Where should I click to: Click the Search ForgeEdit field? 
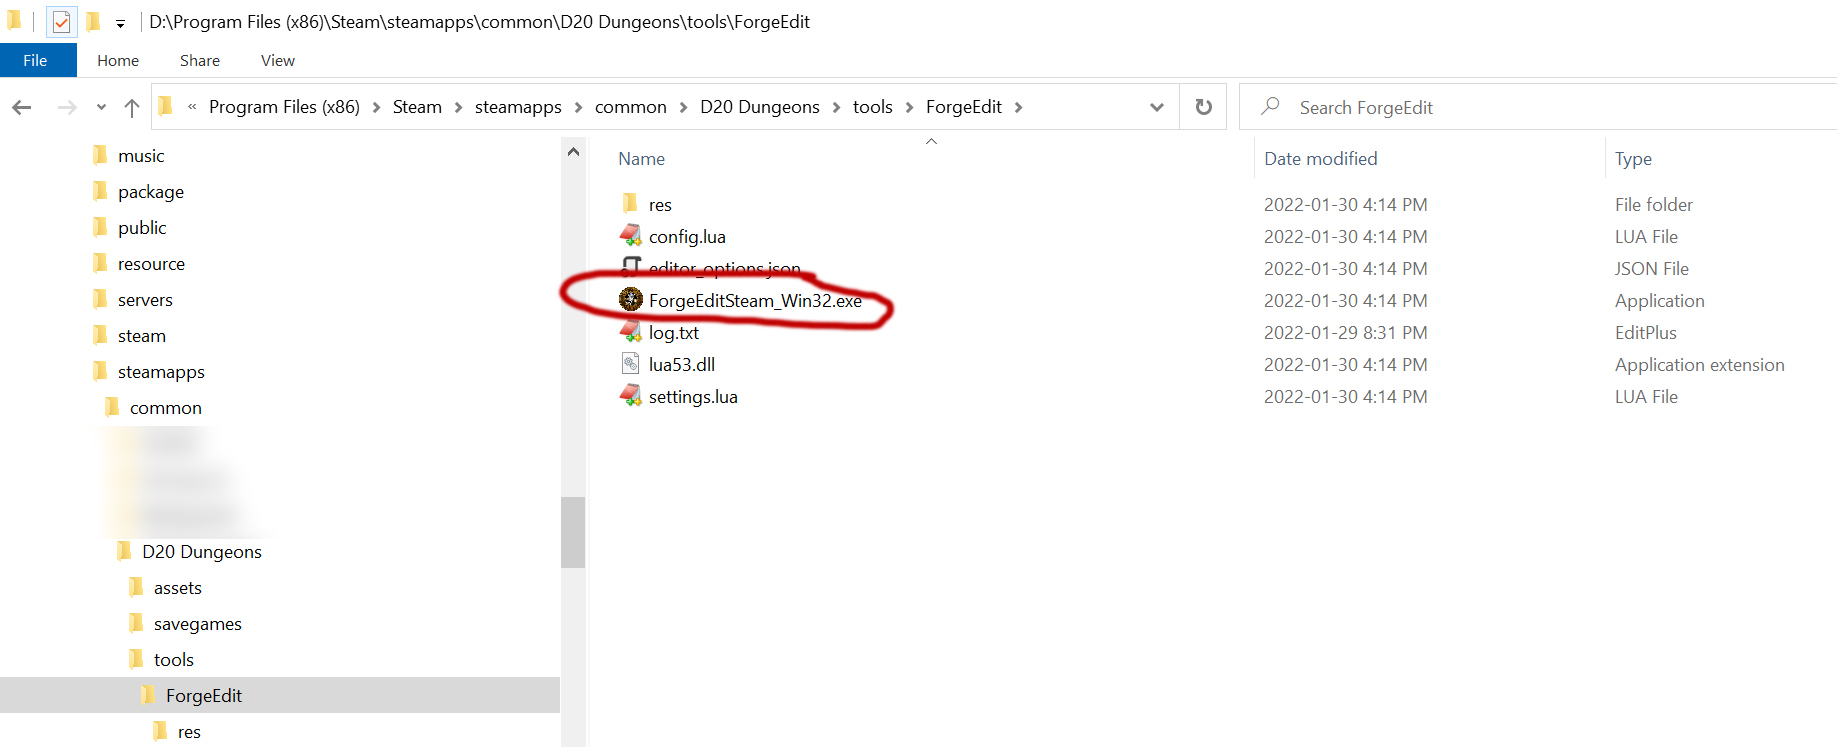pos(1538,107)
